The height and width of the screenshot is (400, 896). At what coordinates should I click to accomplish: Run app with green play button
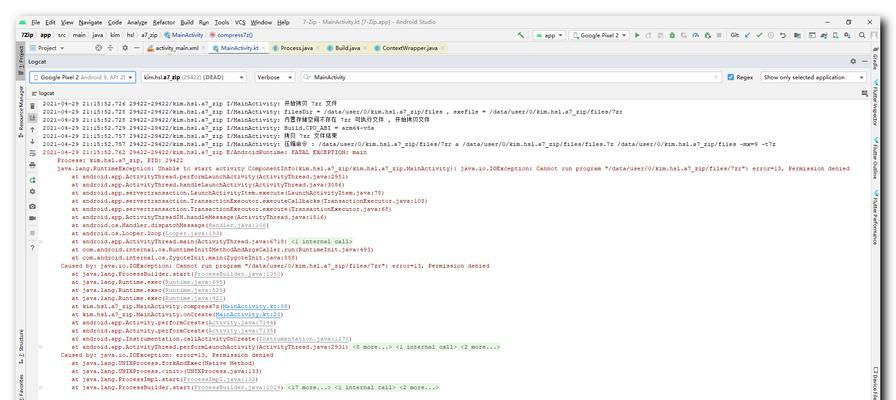point(638,35)
